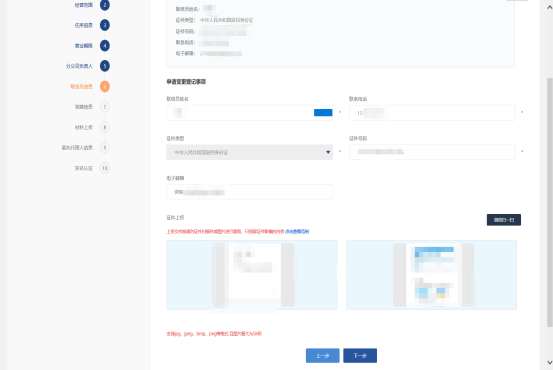Image resolution: width=553 pixels, height=370 pixels.
Task: Select step 10 实名认证 circle
Action: coord(105,168)
